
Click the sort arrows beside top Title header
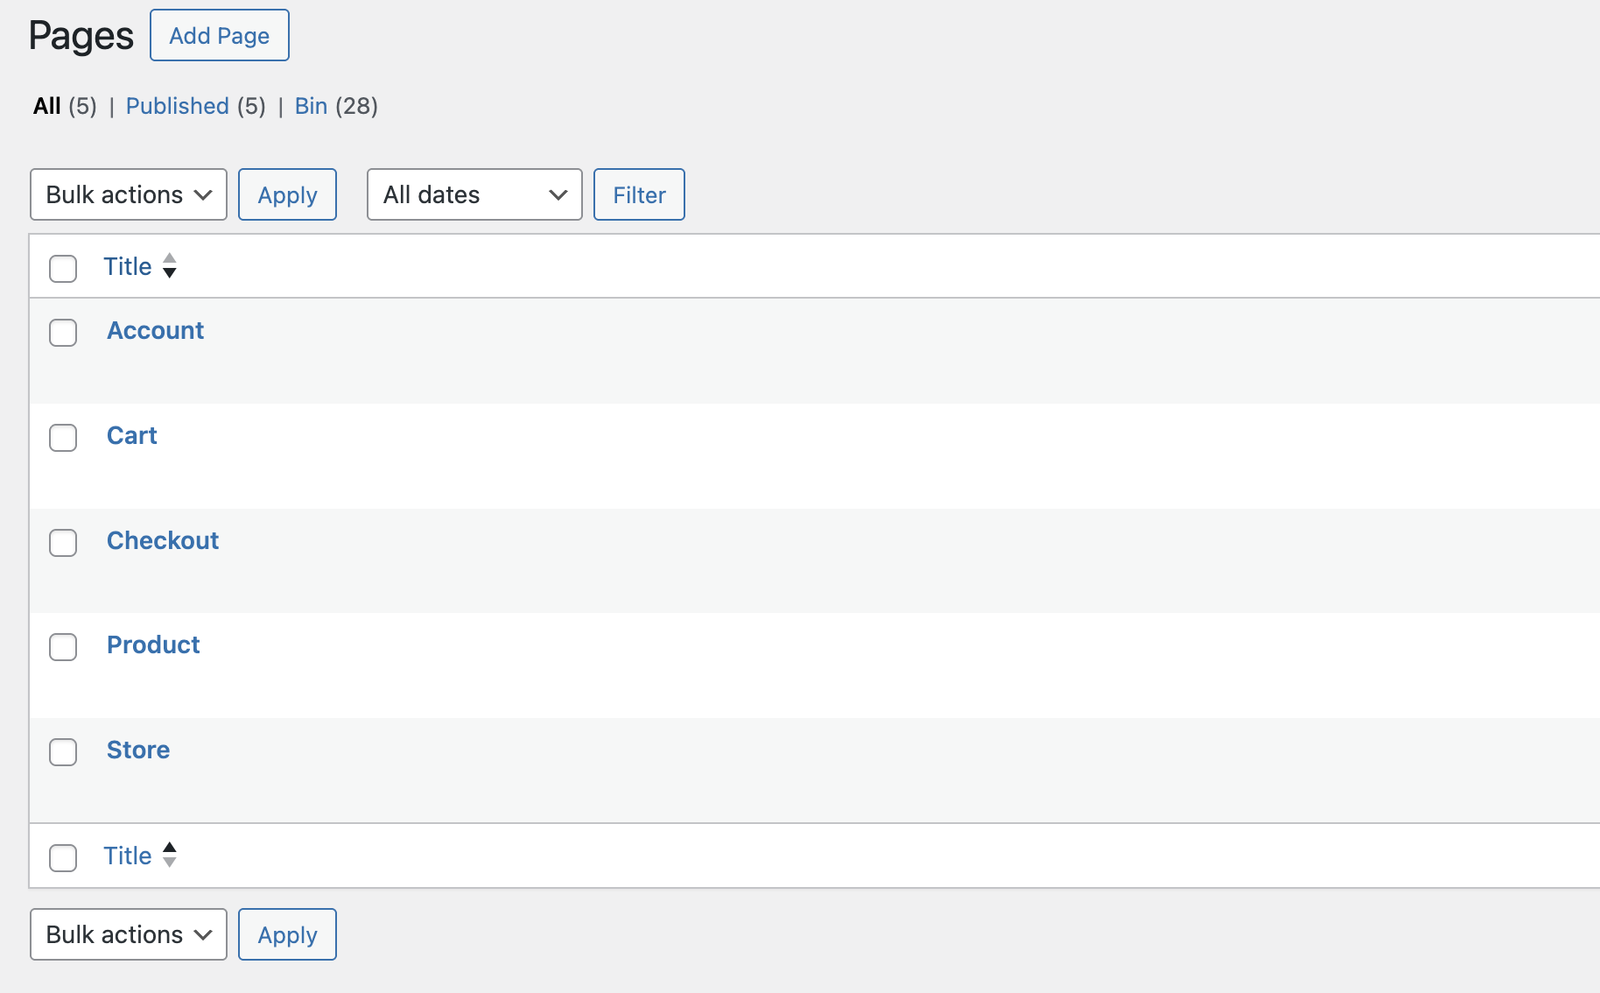click(x=170, y=266)
